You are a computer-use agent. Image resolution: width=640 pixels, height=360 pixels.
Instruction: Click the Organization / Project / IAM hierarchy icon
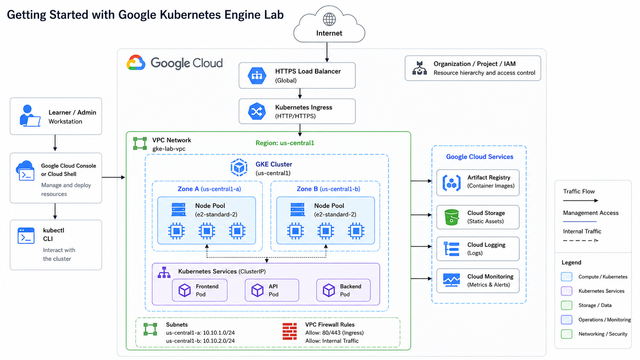419,68
